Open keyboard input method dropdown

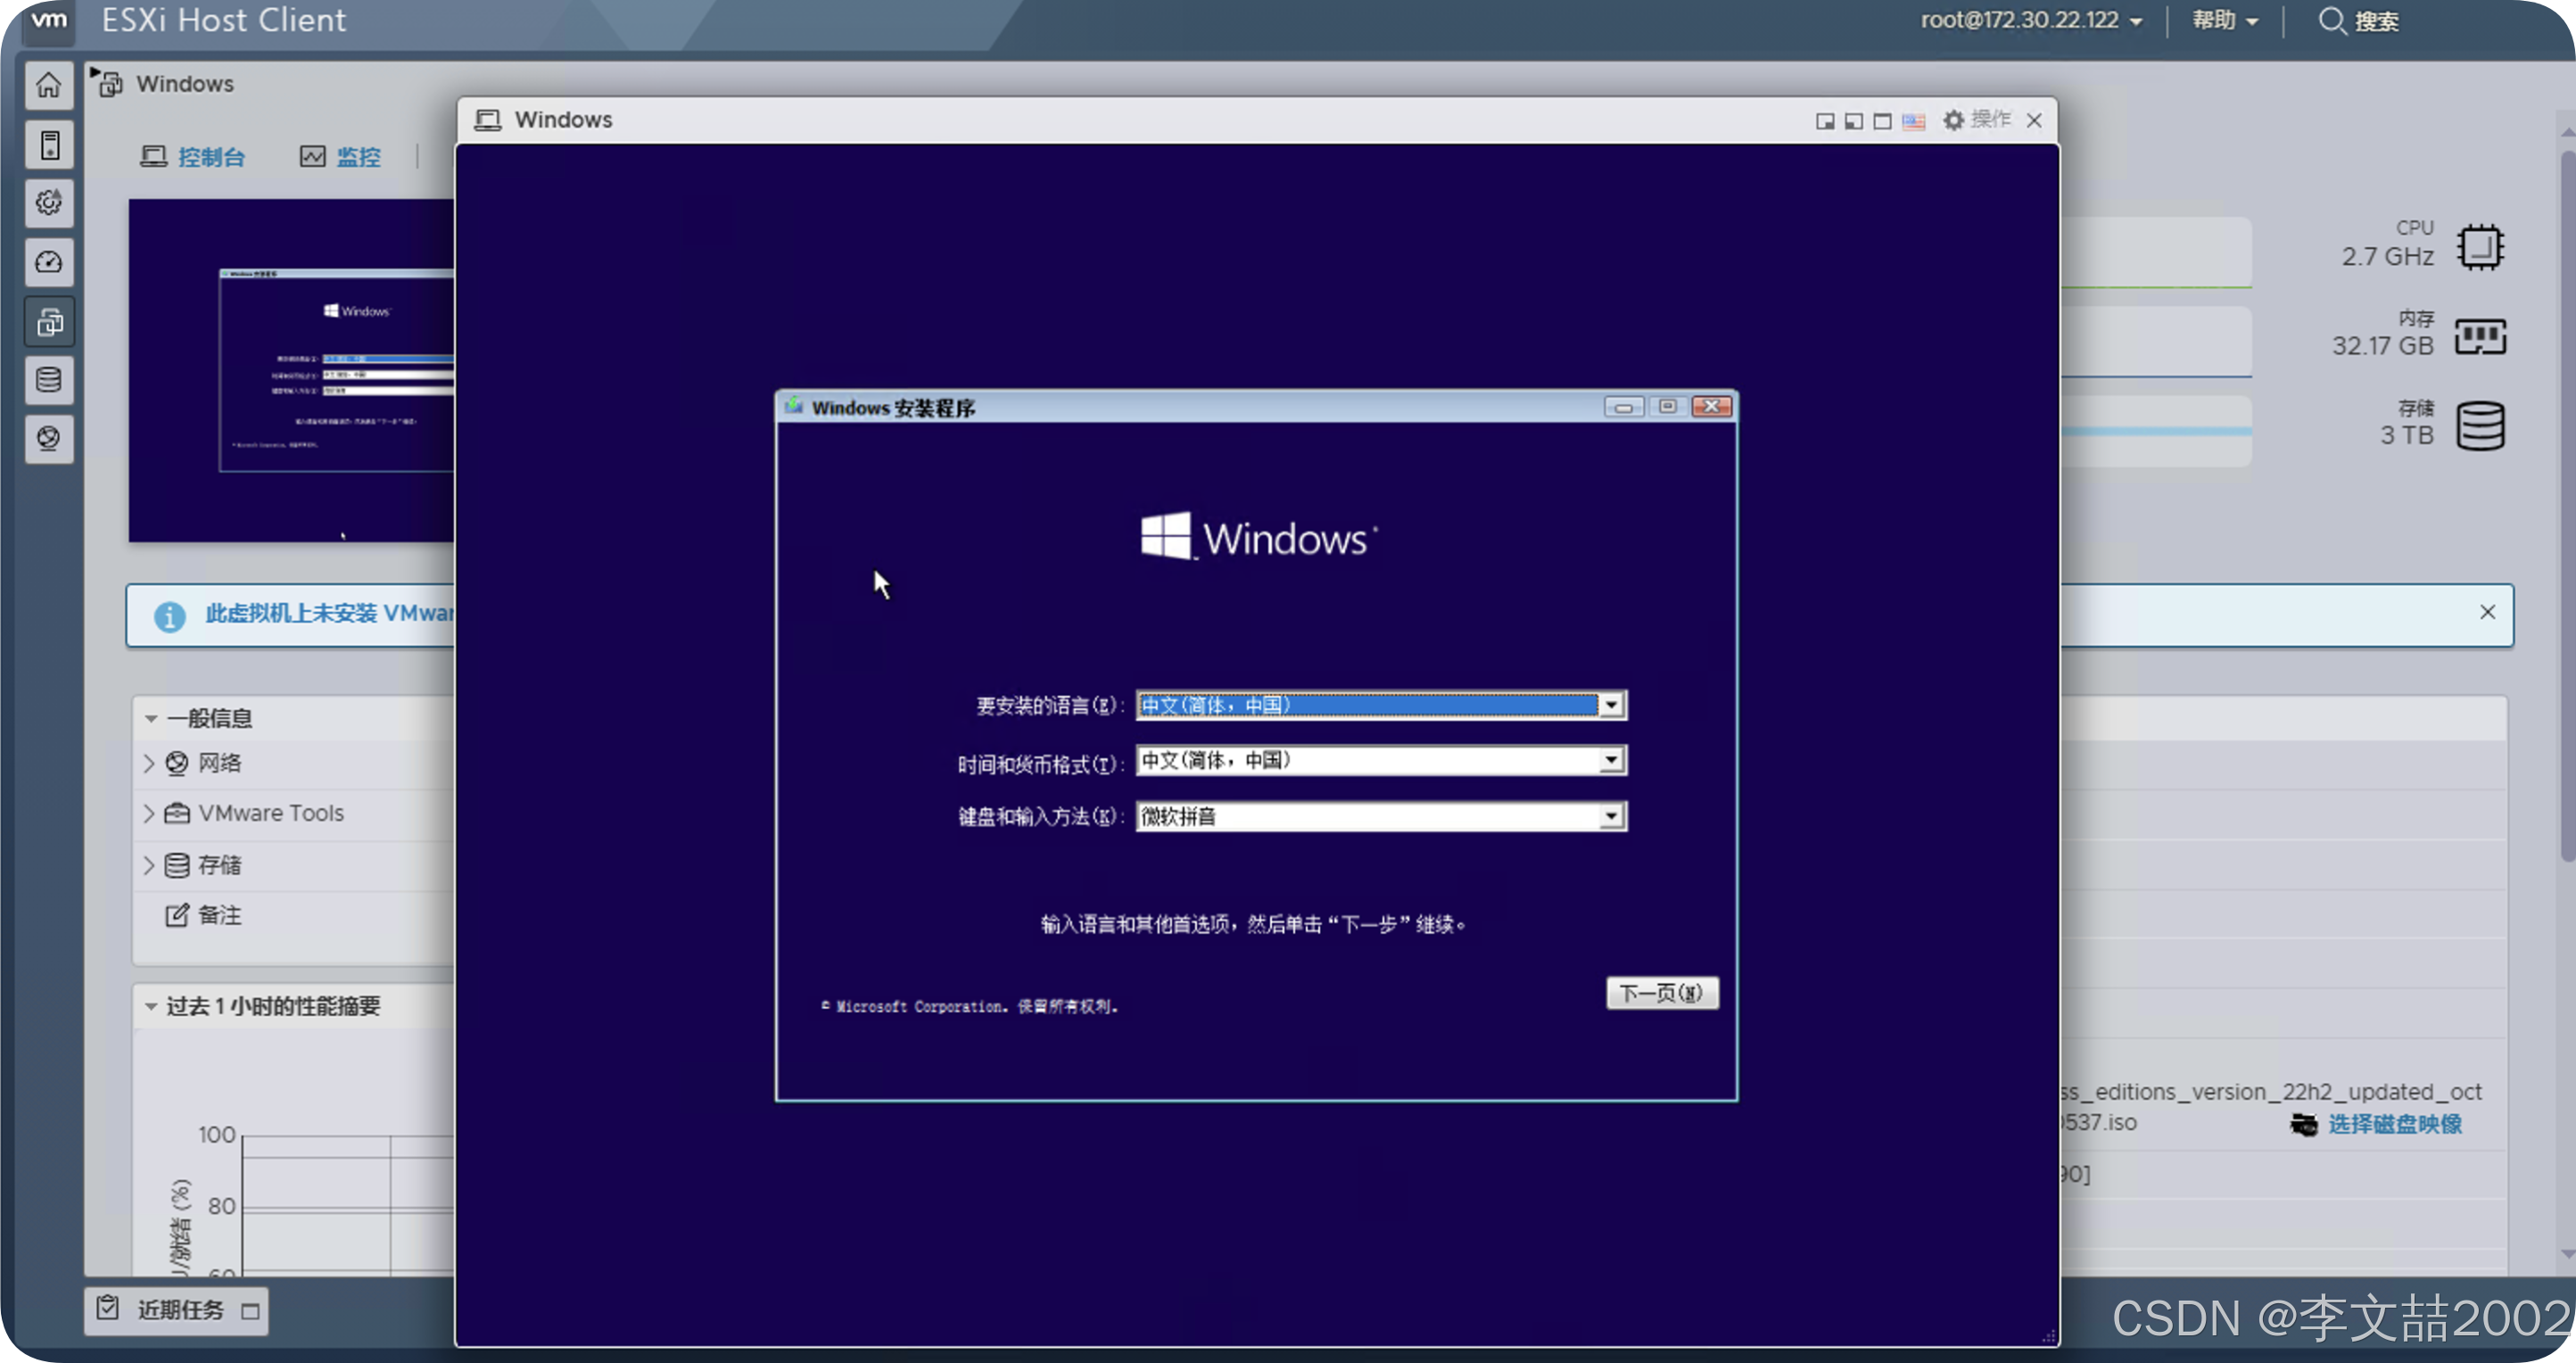point(1610,817)
